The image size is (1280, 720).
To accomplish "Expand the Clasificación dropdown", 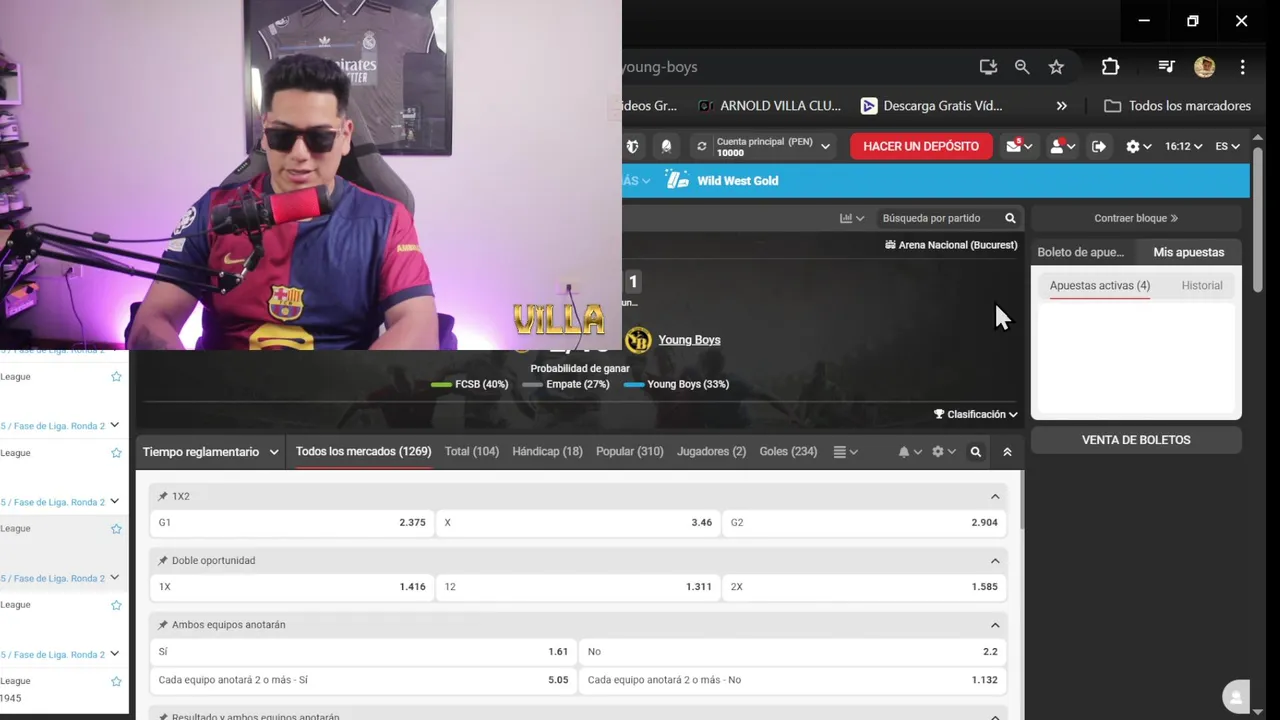I will (x=976, y=414).
